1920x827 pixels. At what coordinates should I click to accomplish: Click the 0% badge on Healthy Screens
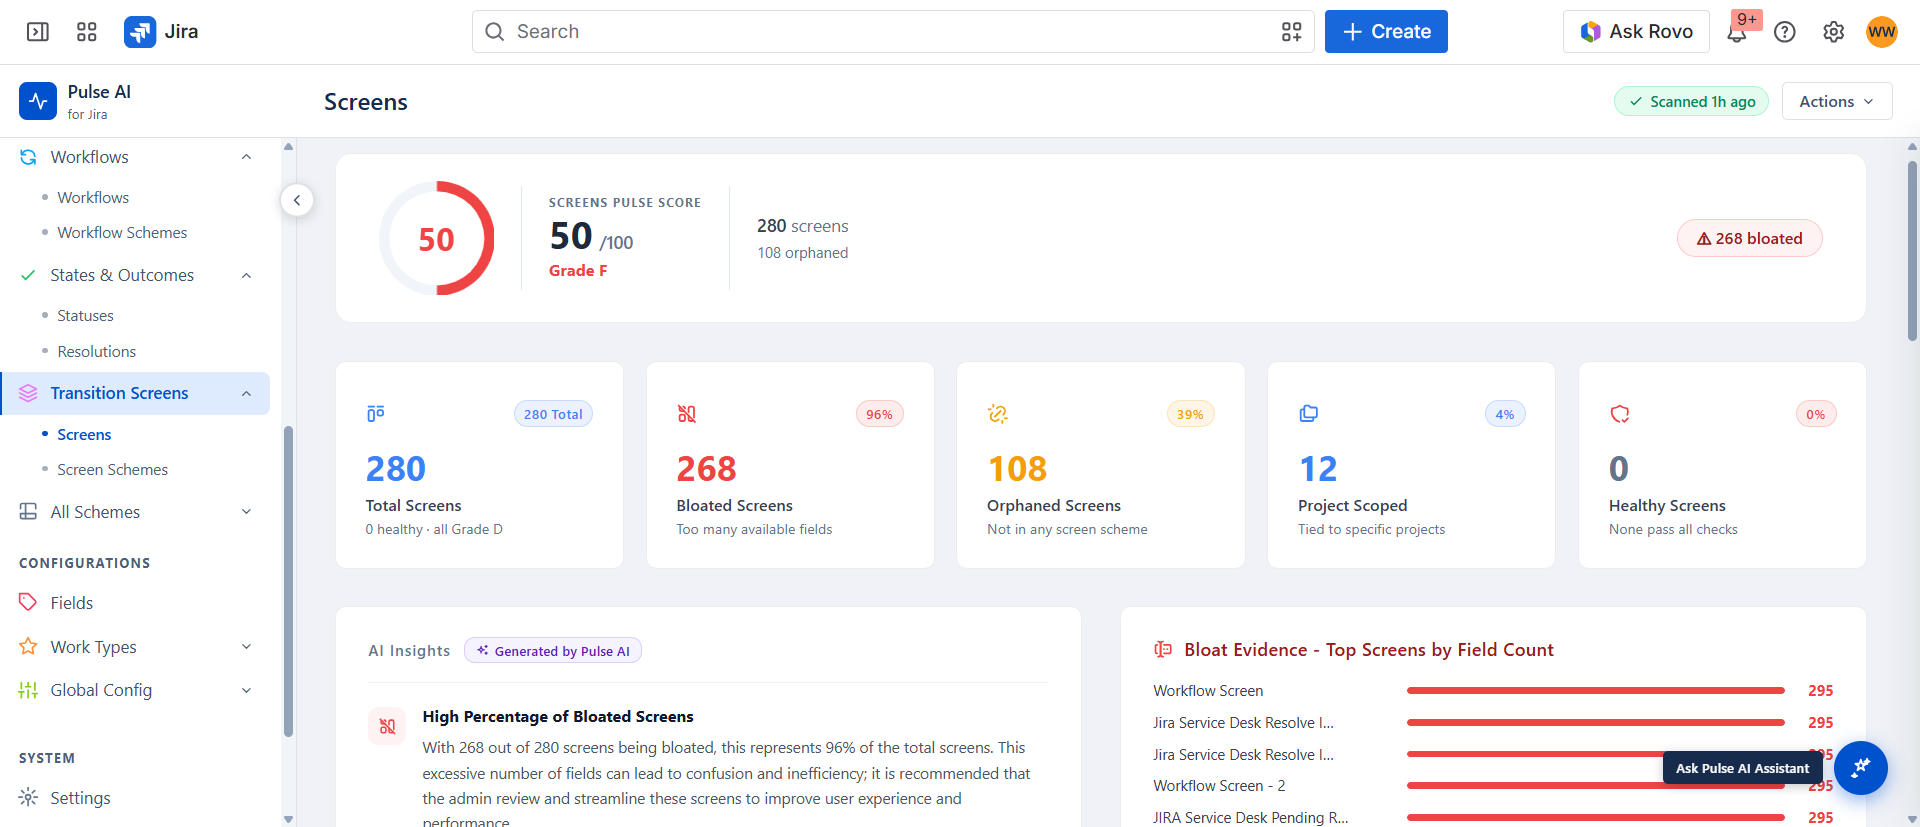[1816, 414]
